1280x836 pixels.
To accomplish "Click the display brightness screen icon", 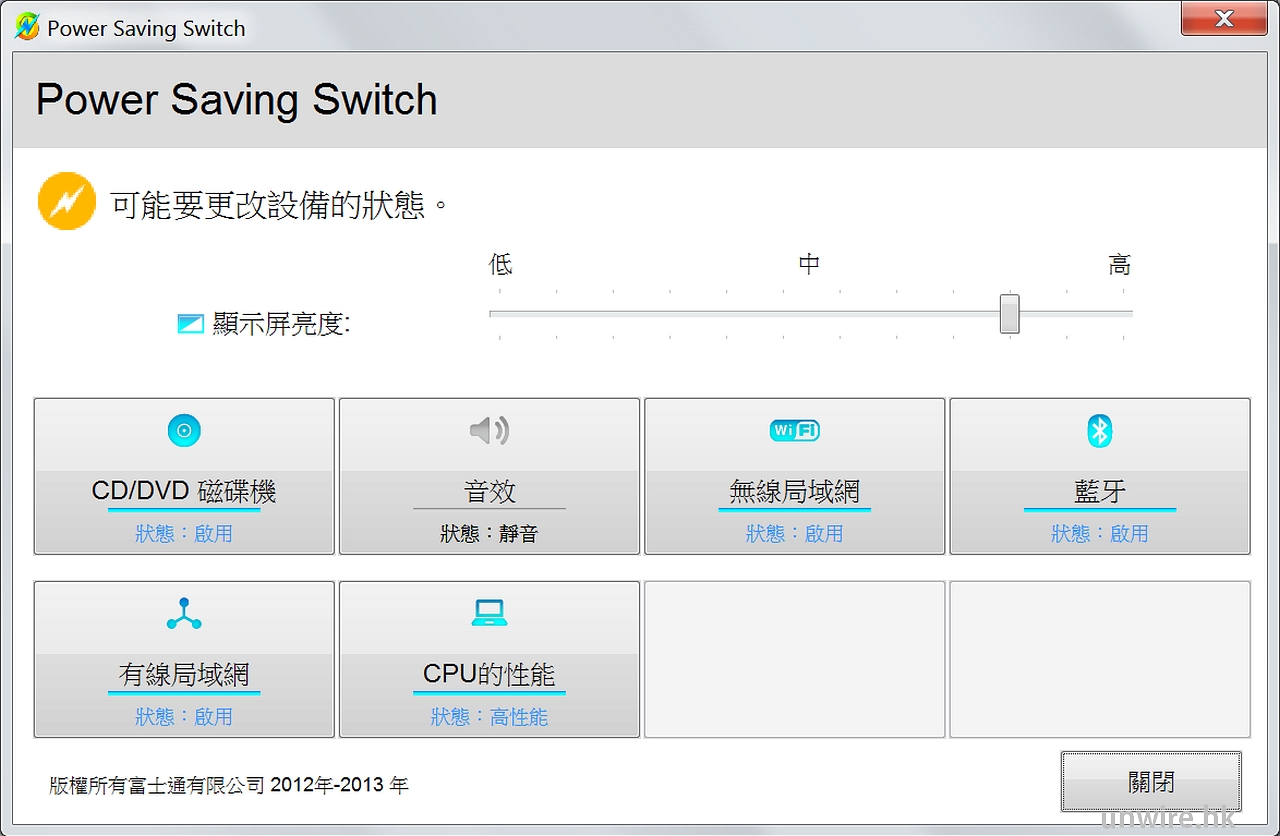I will click(x=190, y=324).
